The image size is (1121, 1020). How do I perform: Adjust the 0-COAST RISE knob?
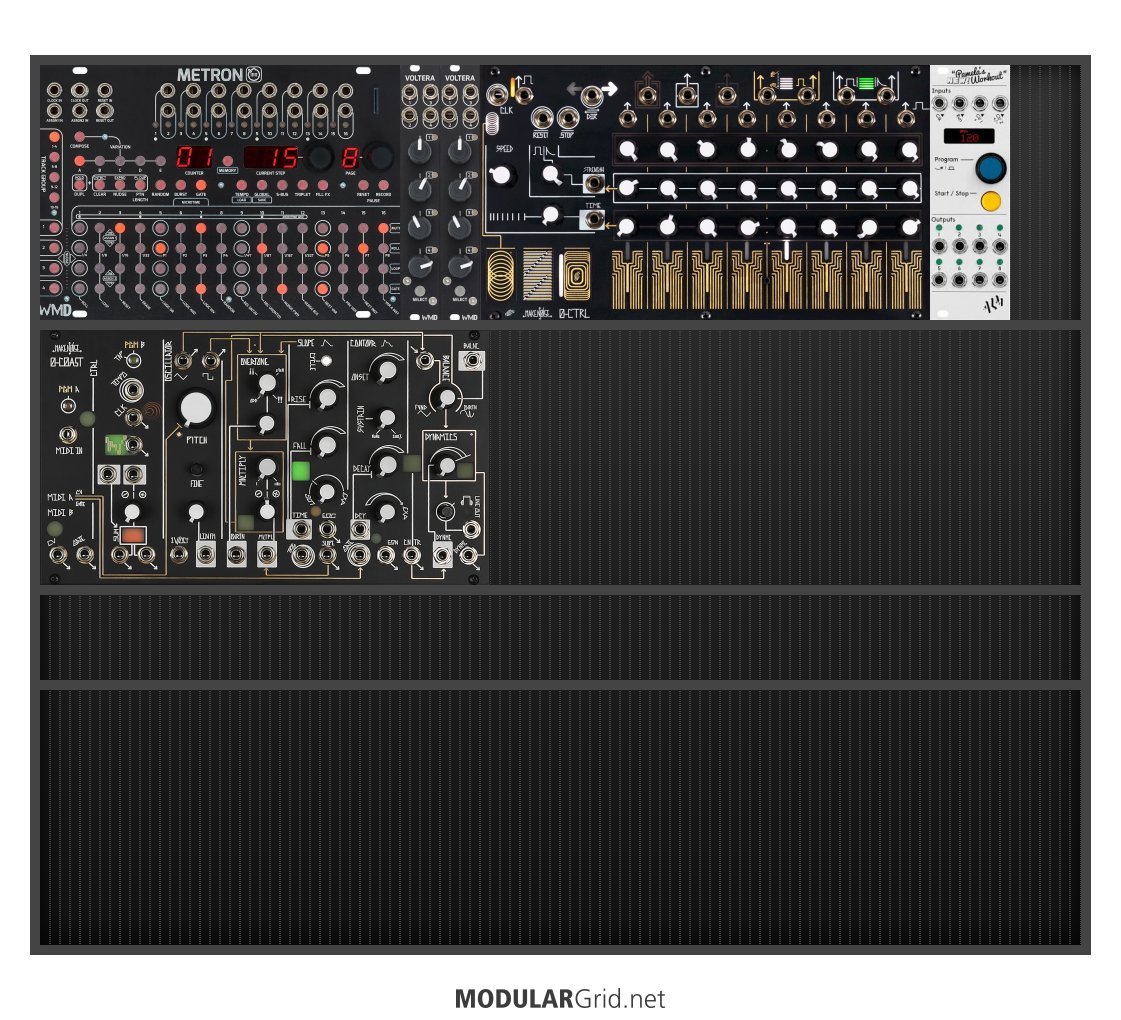click(327, 397)
